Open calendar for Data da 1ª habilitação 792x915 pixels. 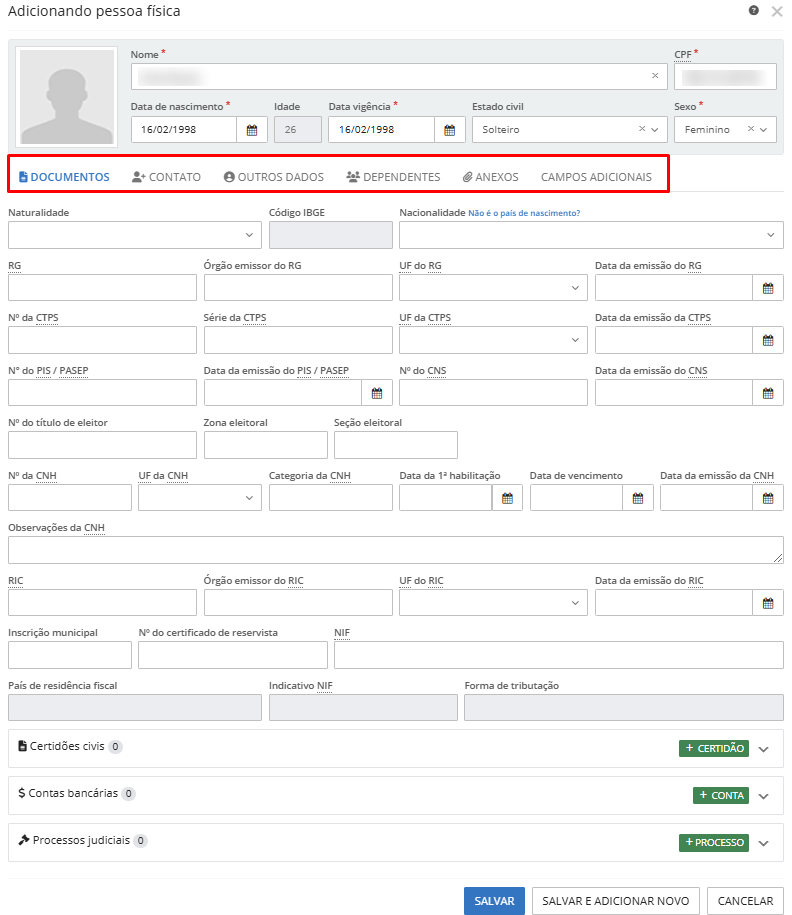pyautogui.click(x=507, y=498)
